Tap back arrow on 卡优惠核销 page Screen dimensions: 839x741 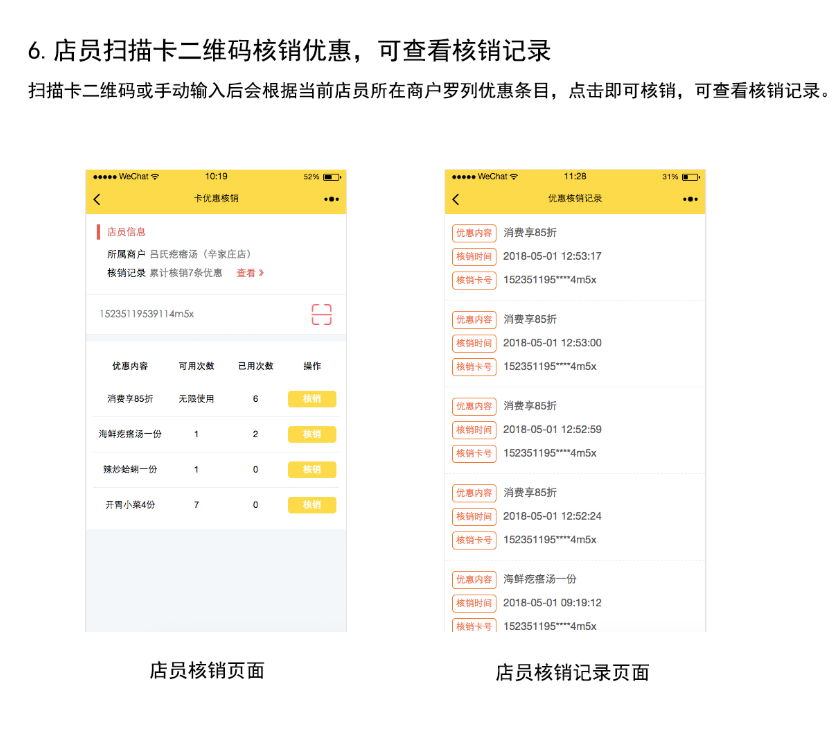tap(97, 199)
